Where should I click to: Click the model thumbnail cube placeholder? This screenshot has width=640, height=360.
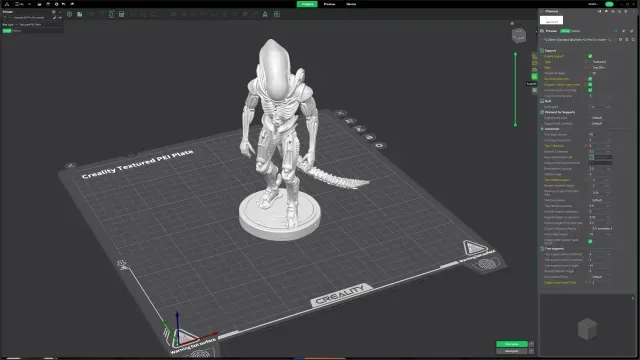click(x=587, y=329)
